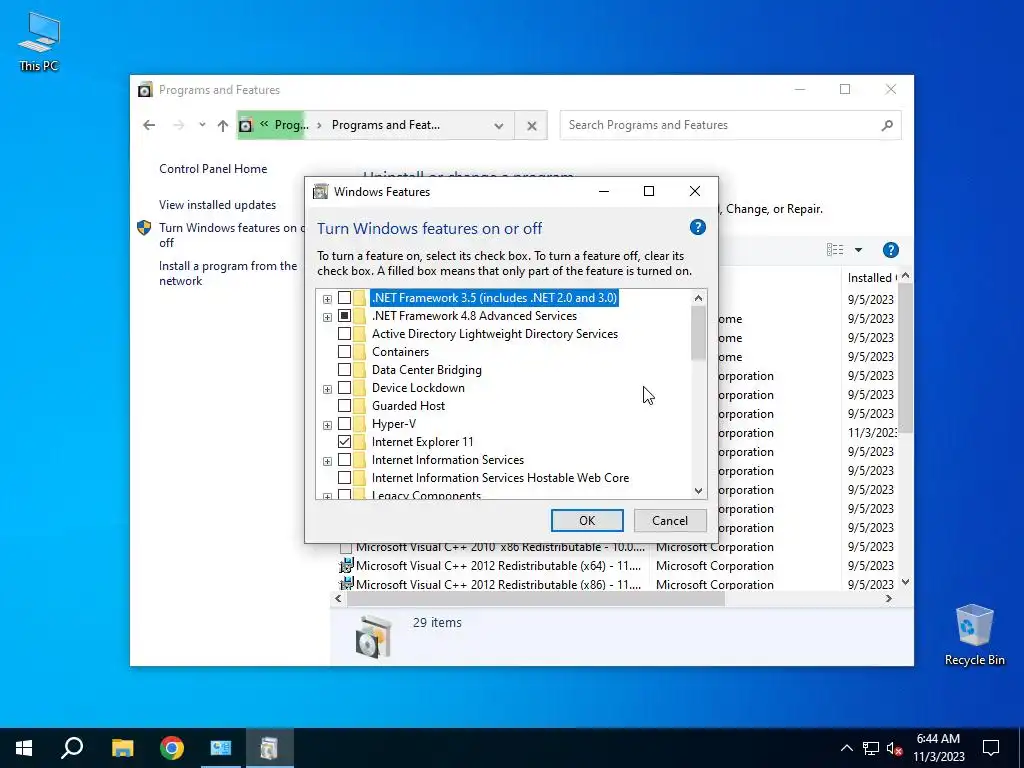
Task: Expand Device Lockdown tree node
Action: pyautogui.click(x=327, y=389)
